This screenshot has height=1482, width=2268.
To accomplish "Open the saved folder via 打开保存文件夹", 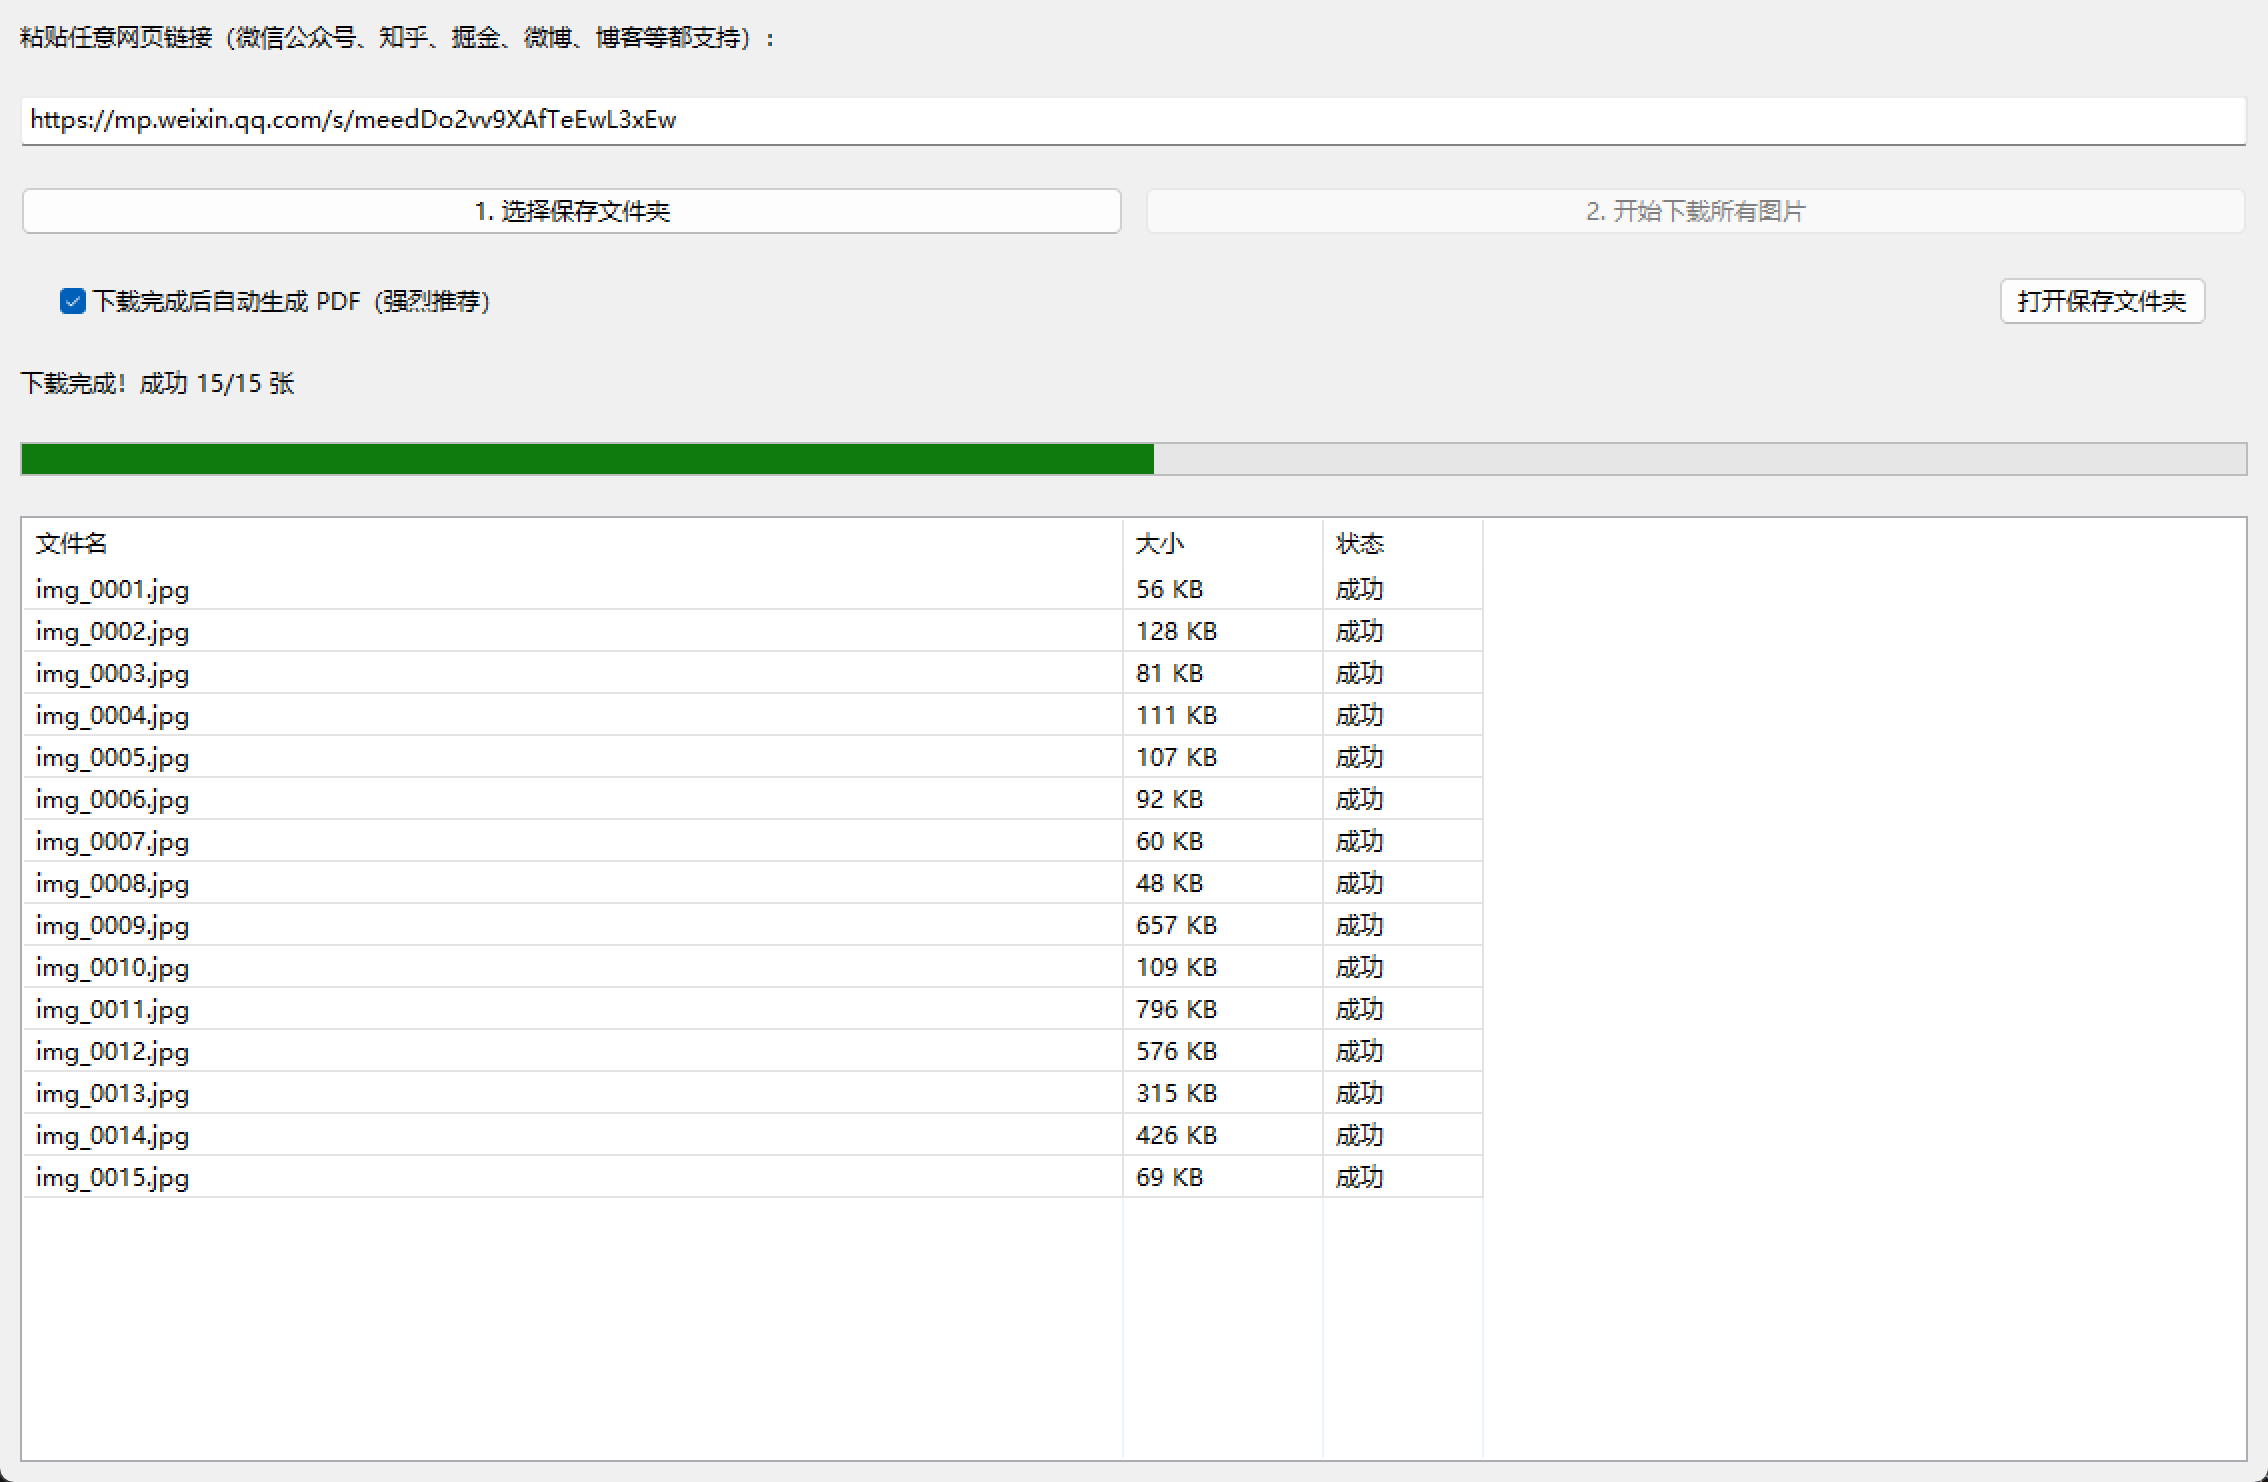I will point(2101,301).
